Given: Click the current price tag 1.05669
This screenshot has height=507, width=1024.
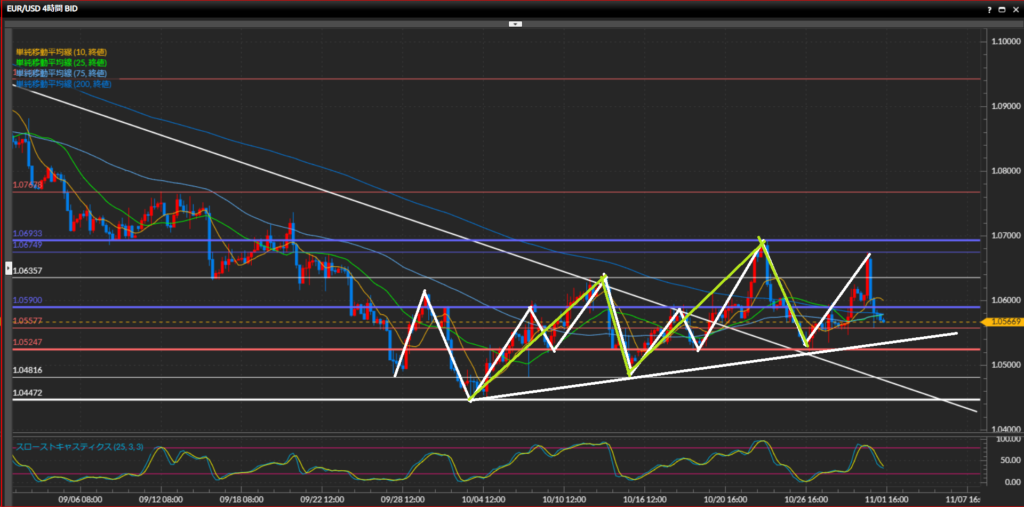Looking at the screenshot, I should 1003,322.
